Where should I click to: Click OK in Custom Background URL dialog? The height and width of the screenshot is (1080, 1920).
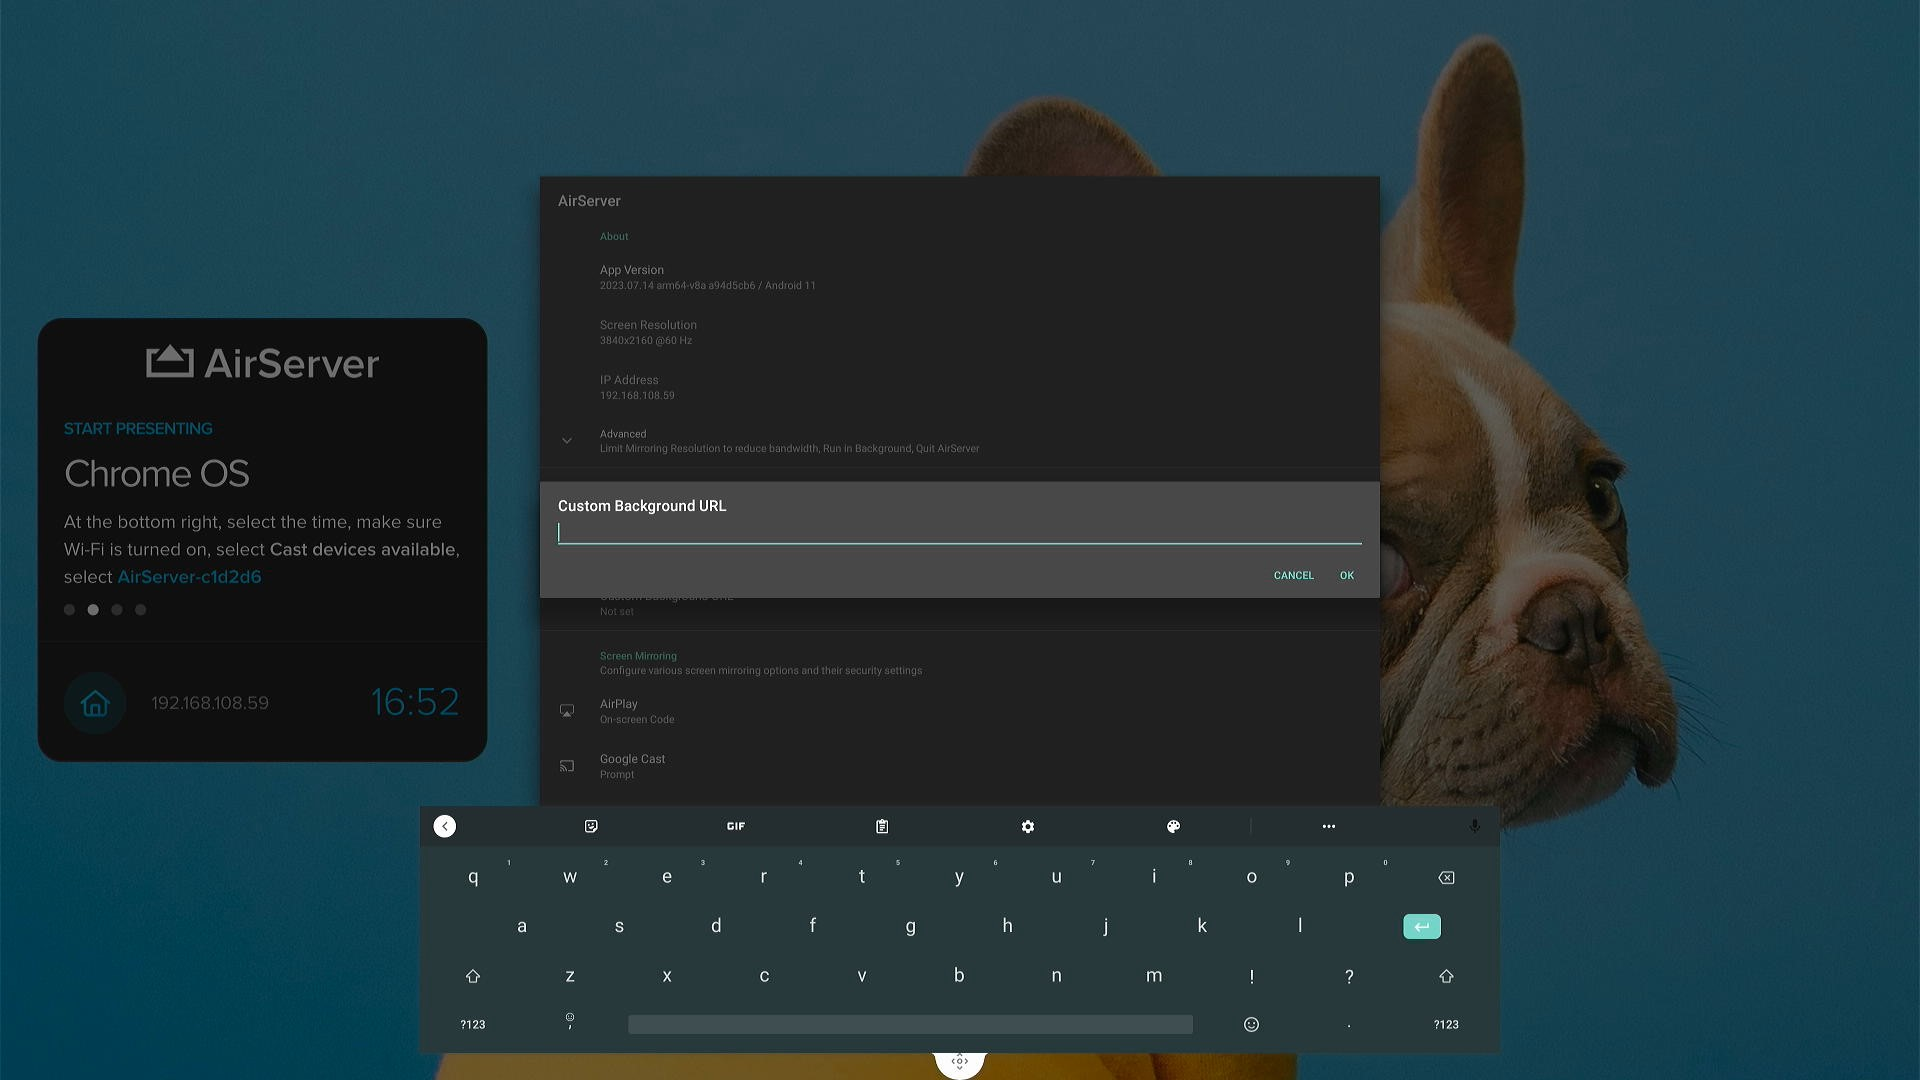[x=1347, y=575]
